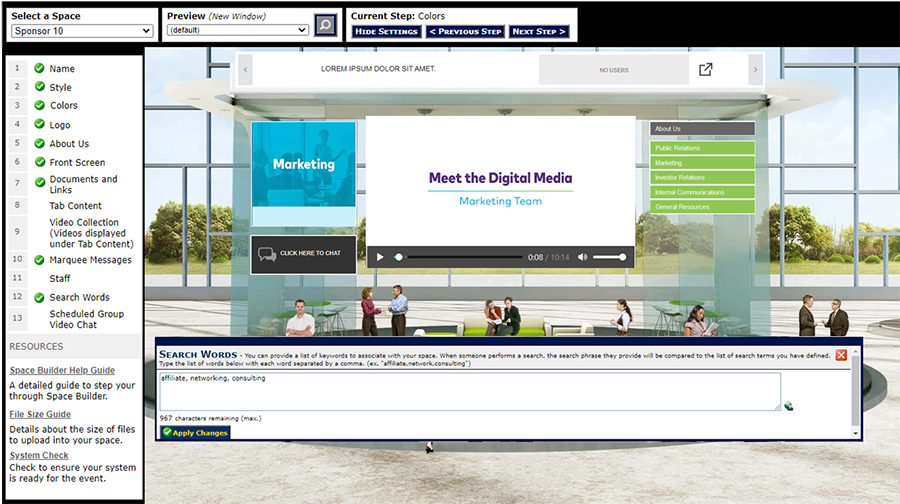900x504 pixels.
Task: Click the preview magnifier icon button
Action: [x=325, y=25]
